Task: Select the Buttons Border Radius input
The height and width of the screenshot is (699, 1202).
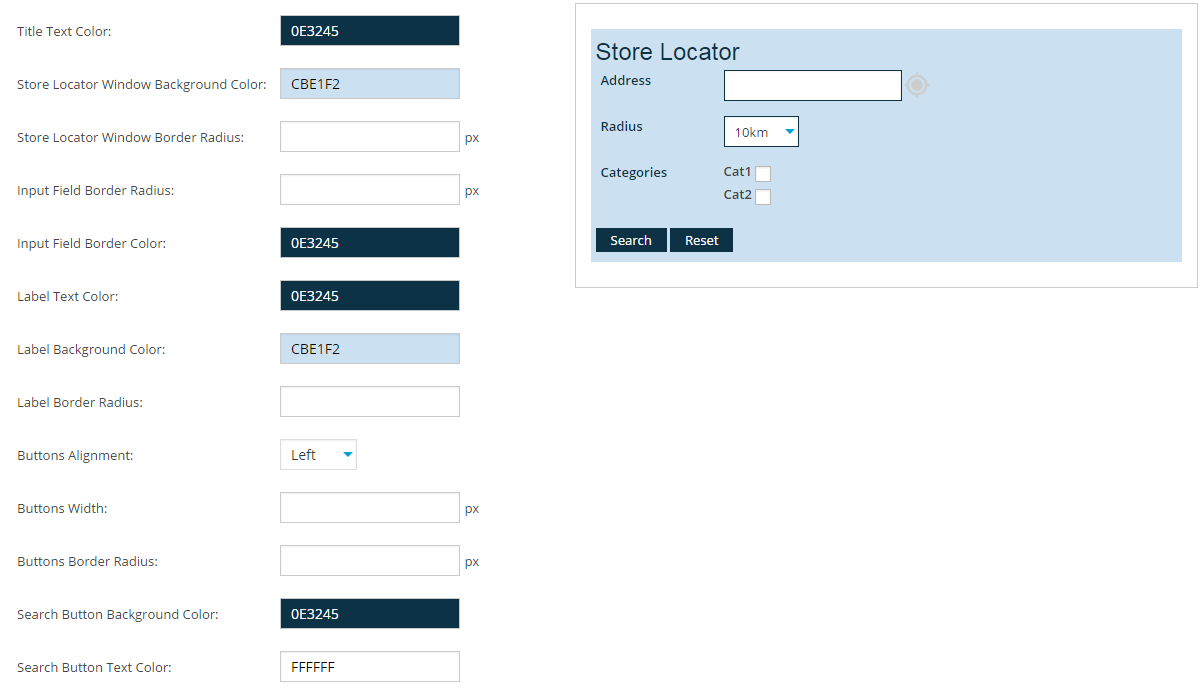Action: click(x=369, y=561)
